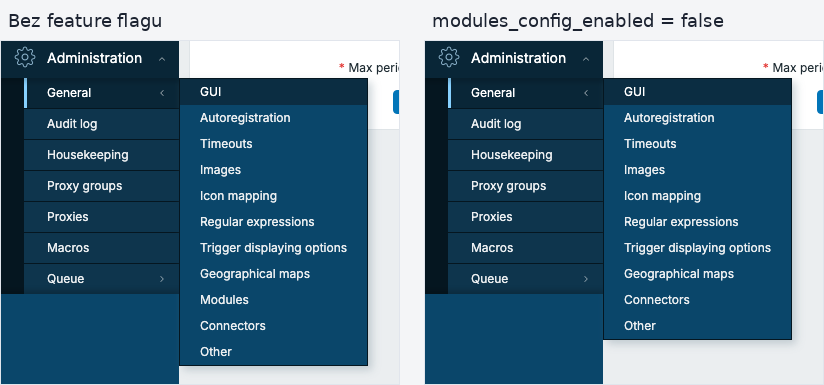
Task: Open Images in right screenshot submenu
Action: click(697, 170)
